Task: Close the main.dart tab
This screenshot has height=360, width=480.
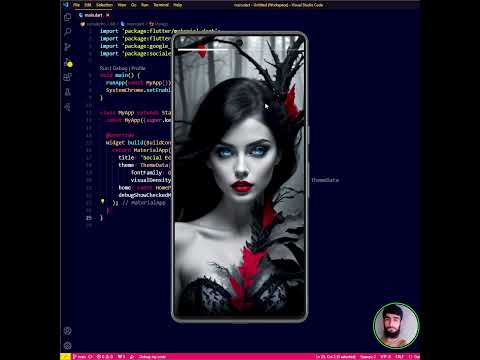Action: click(x=108, y=15)
